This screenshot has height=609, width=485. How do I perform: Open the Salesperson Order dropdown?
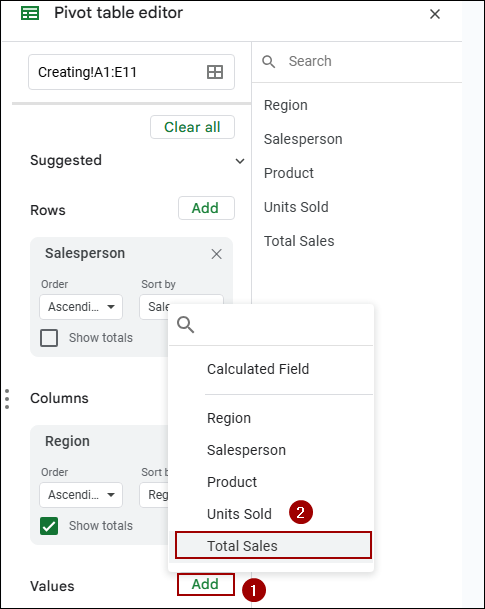coord(81,307)
